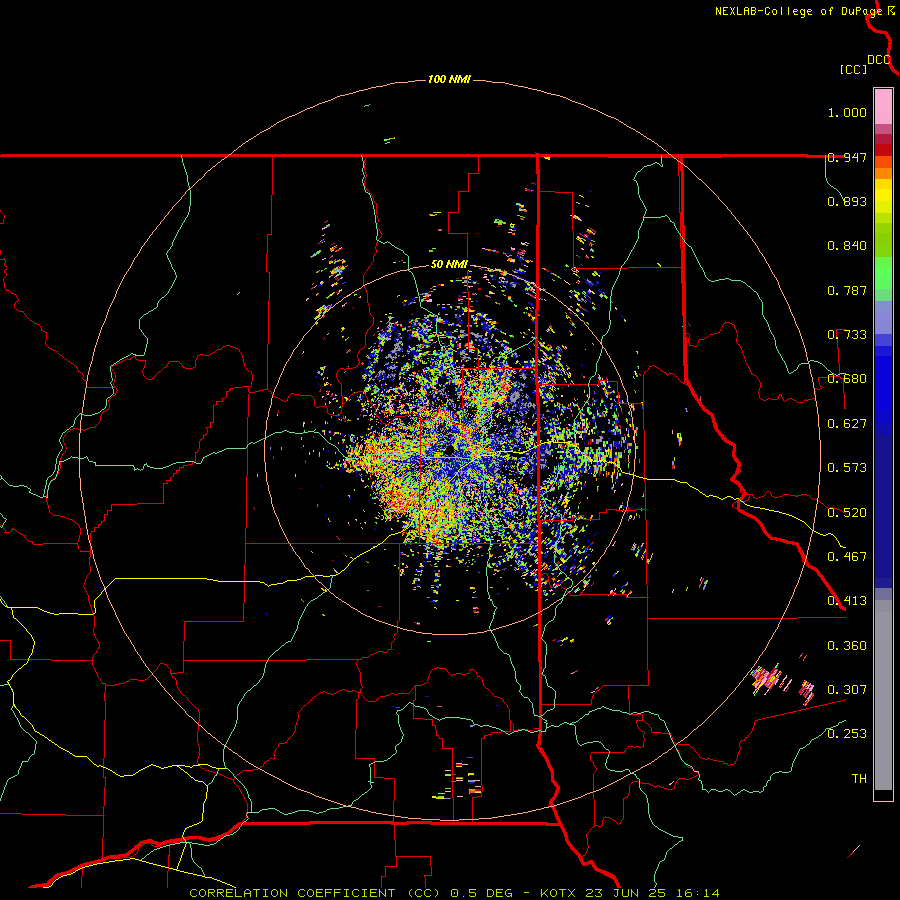Select the 0.307 scale label
This screenshot has width=900, height=900.
847,690
